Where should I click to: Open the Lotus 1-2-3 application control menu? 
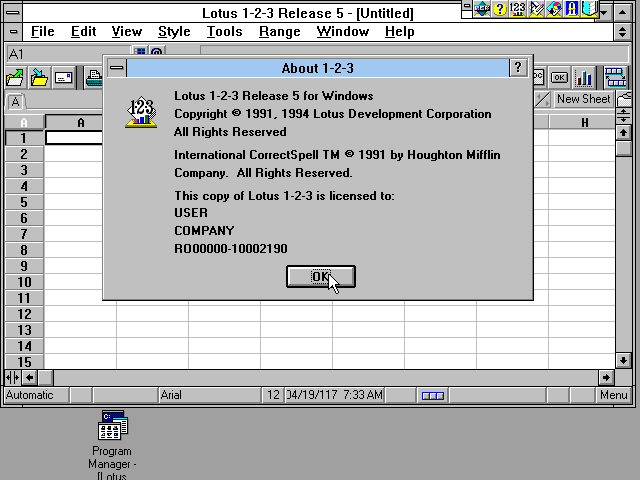click(x=13, y=12)
